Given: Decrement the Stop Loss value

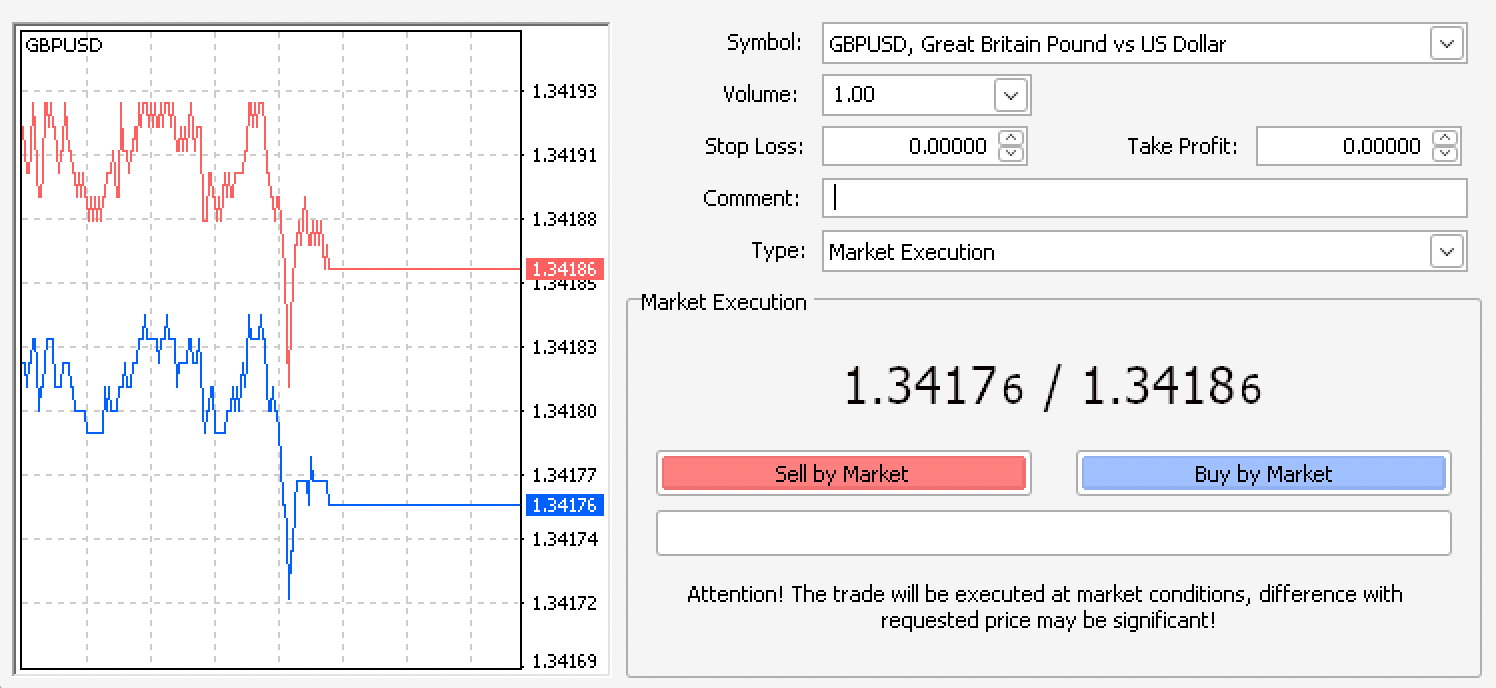Looking at the screenshot, I should (x=1010, y=152).
